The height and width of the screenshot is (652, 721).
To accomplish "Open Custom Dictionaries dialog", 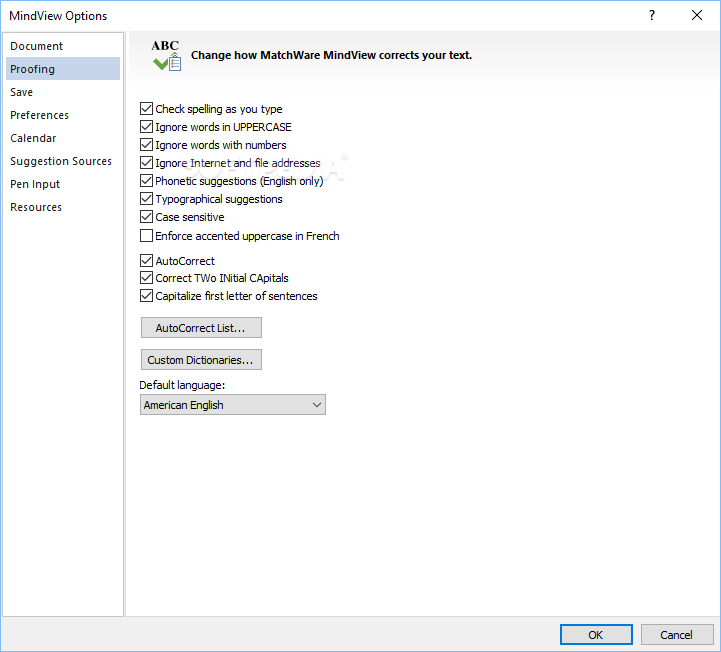I will [x=201, y=360].
